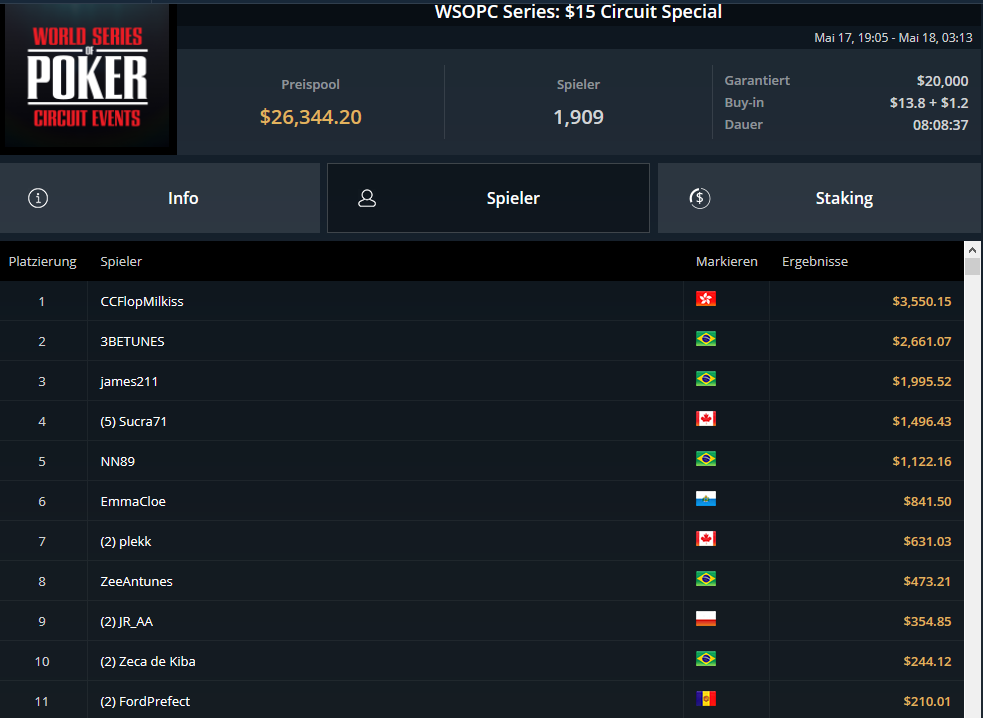Click the Andorra flag next to FordPrefect
The width and height of the screenshot is (983, 718).
tap(706, 699)
